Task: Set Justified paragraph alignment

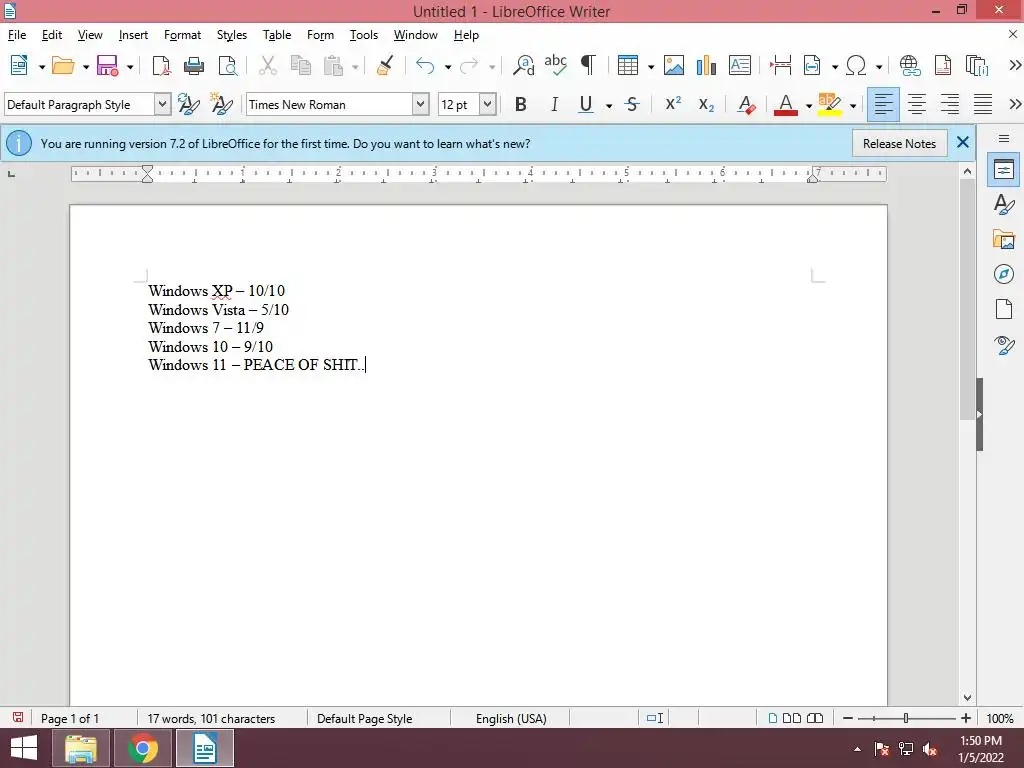Action: click(x=983, y=104)
